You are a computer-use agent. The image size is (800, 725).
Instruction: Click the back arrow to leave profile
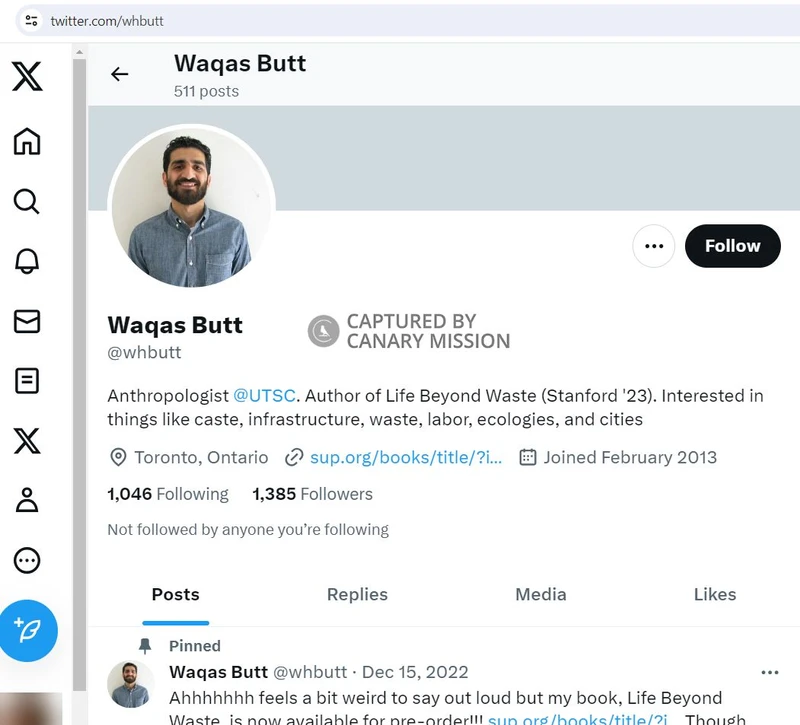tap(120, 74)
